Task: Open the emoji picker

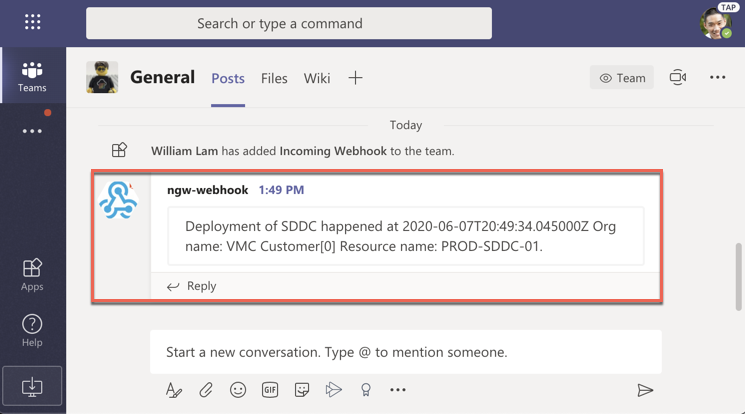Action: point(238,390)
